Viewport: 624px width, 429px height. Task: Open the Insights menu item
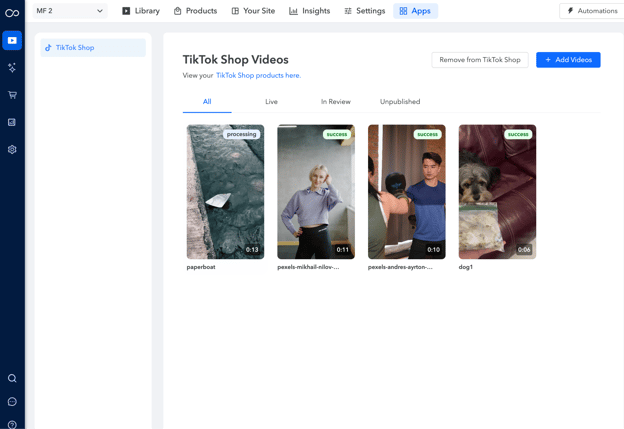[x=308, y=11]
